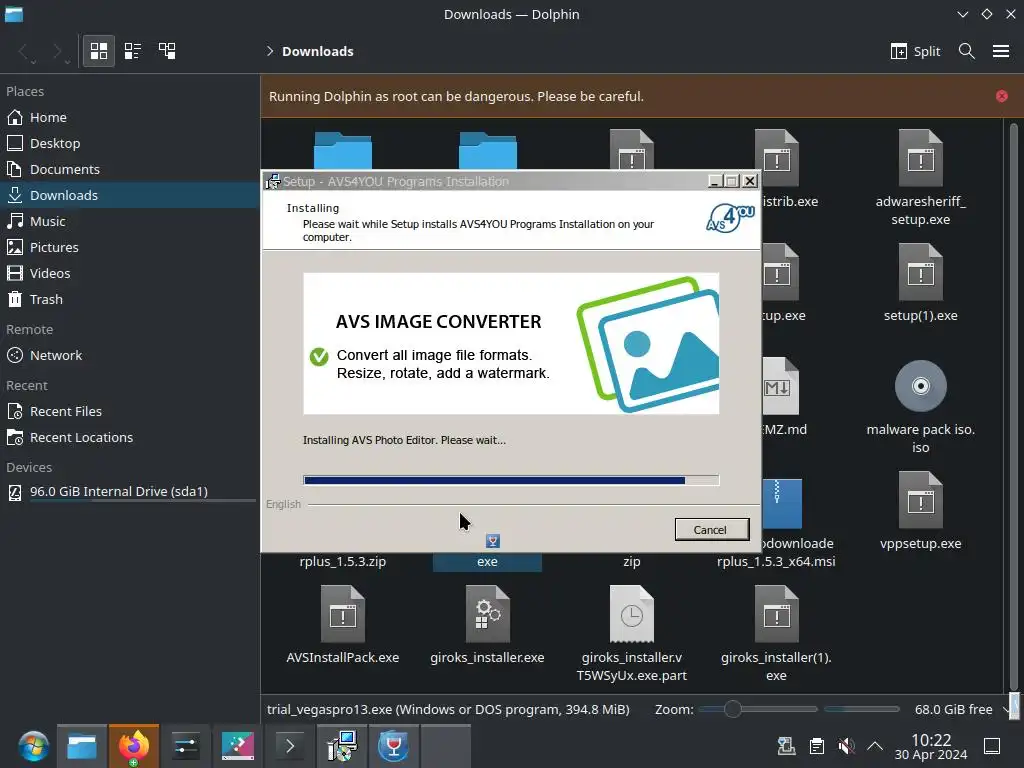1024x768 pixels.
Task: Open the start menu orb
Action: point(33,747)
